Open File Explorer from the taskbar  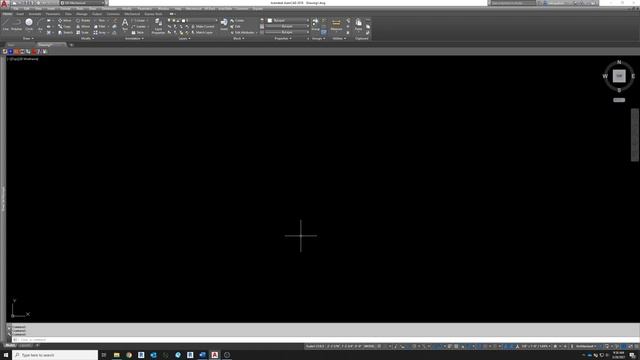pos(117,355)
